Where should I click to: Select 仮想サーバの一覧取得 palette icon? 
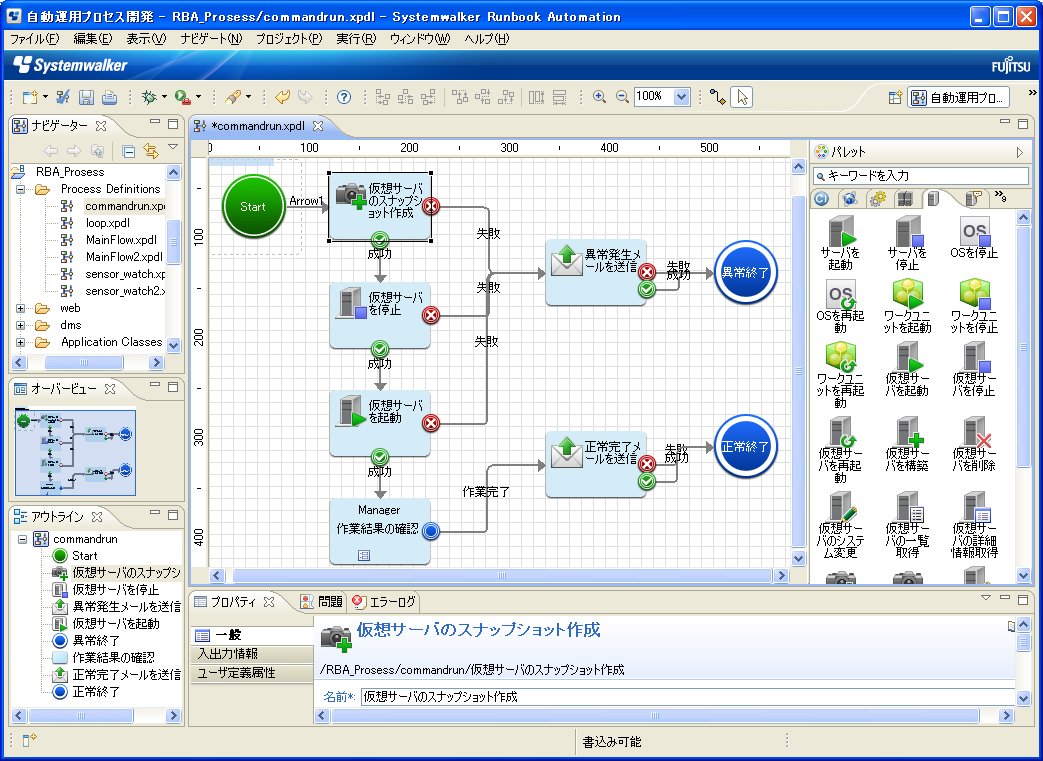tap(907, 526)
